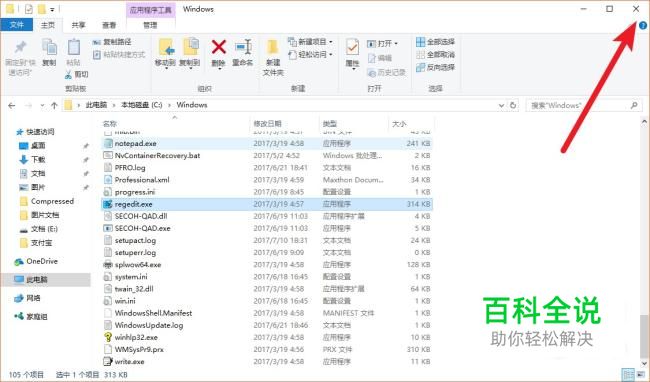The width and height of the screenshot is (650, 382).
Task: Click the Up one level arrow
Action: [x=54, y=106]
